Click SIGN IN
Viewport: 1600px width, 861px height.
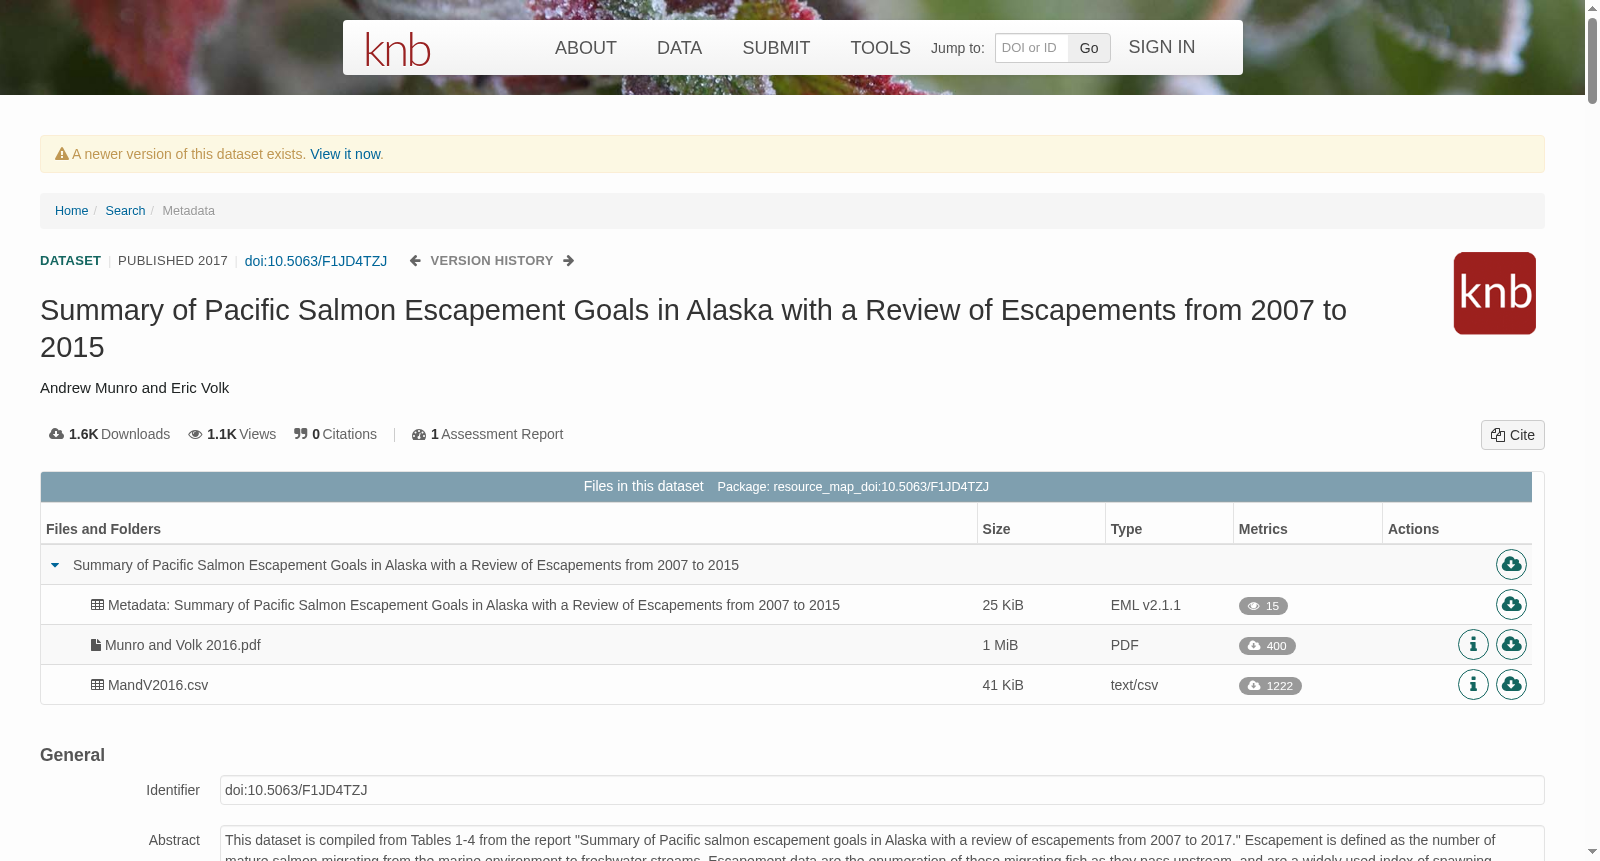(1161, 47)
